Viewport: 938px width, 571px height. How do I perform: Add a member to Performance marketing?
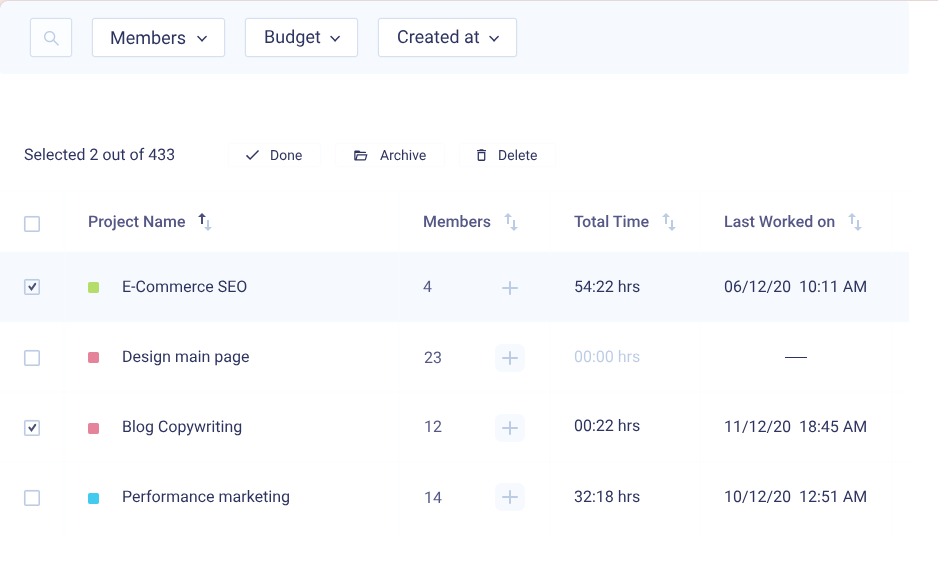point(510,497)
